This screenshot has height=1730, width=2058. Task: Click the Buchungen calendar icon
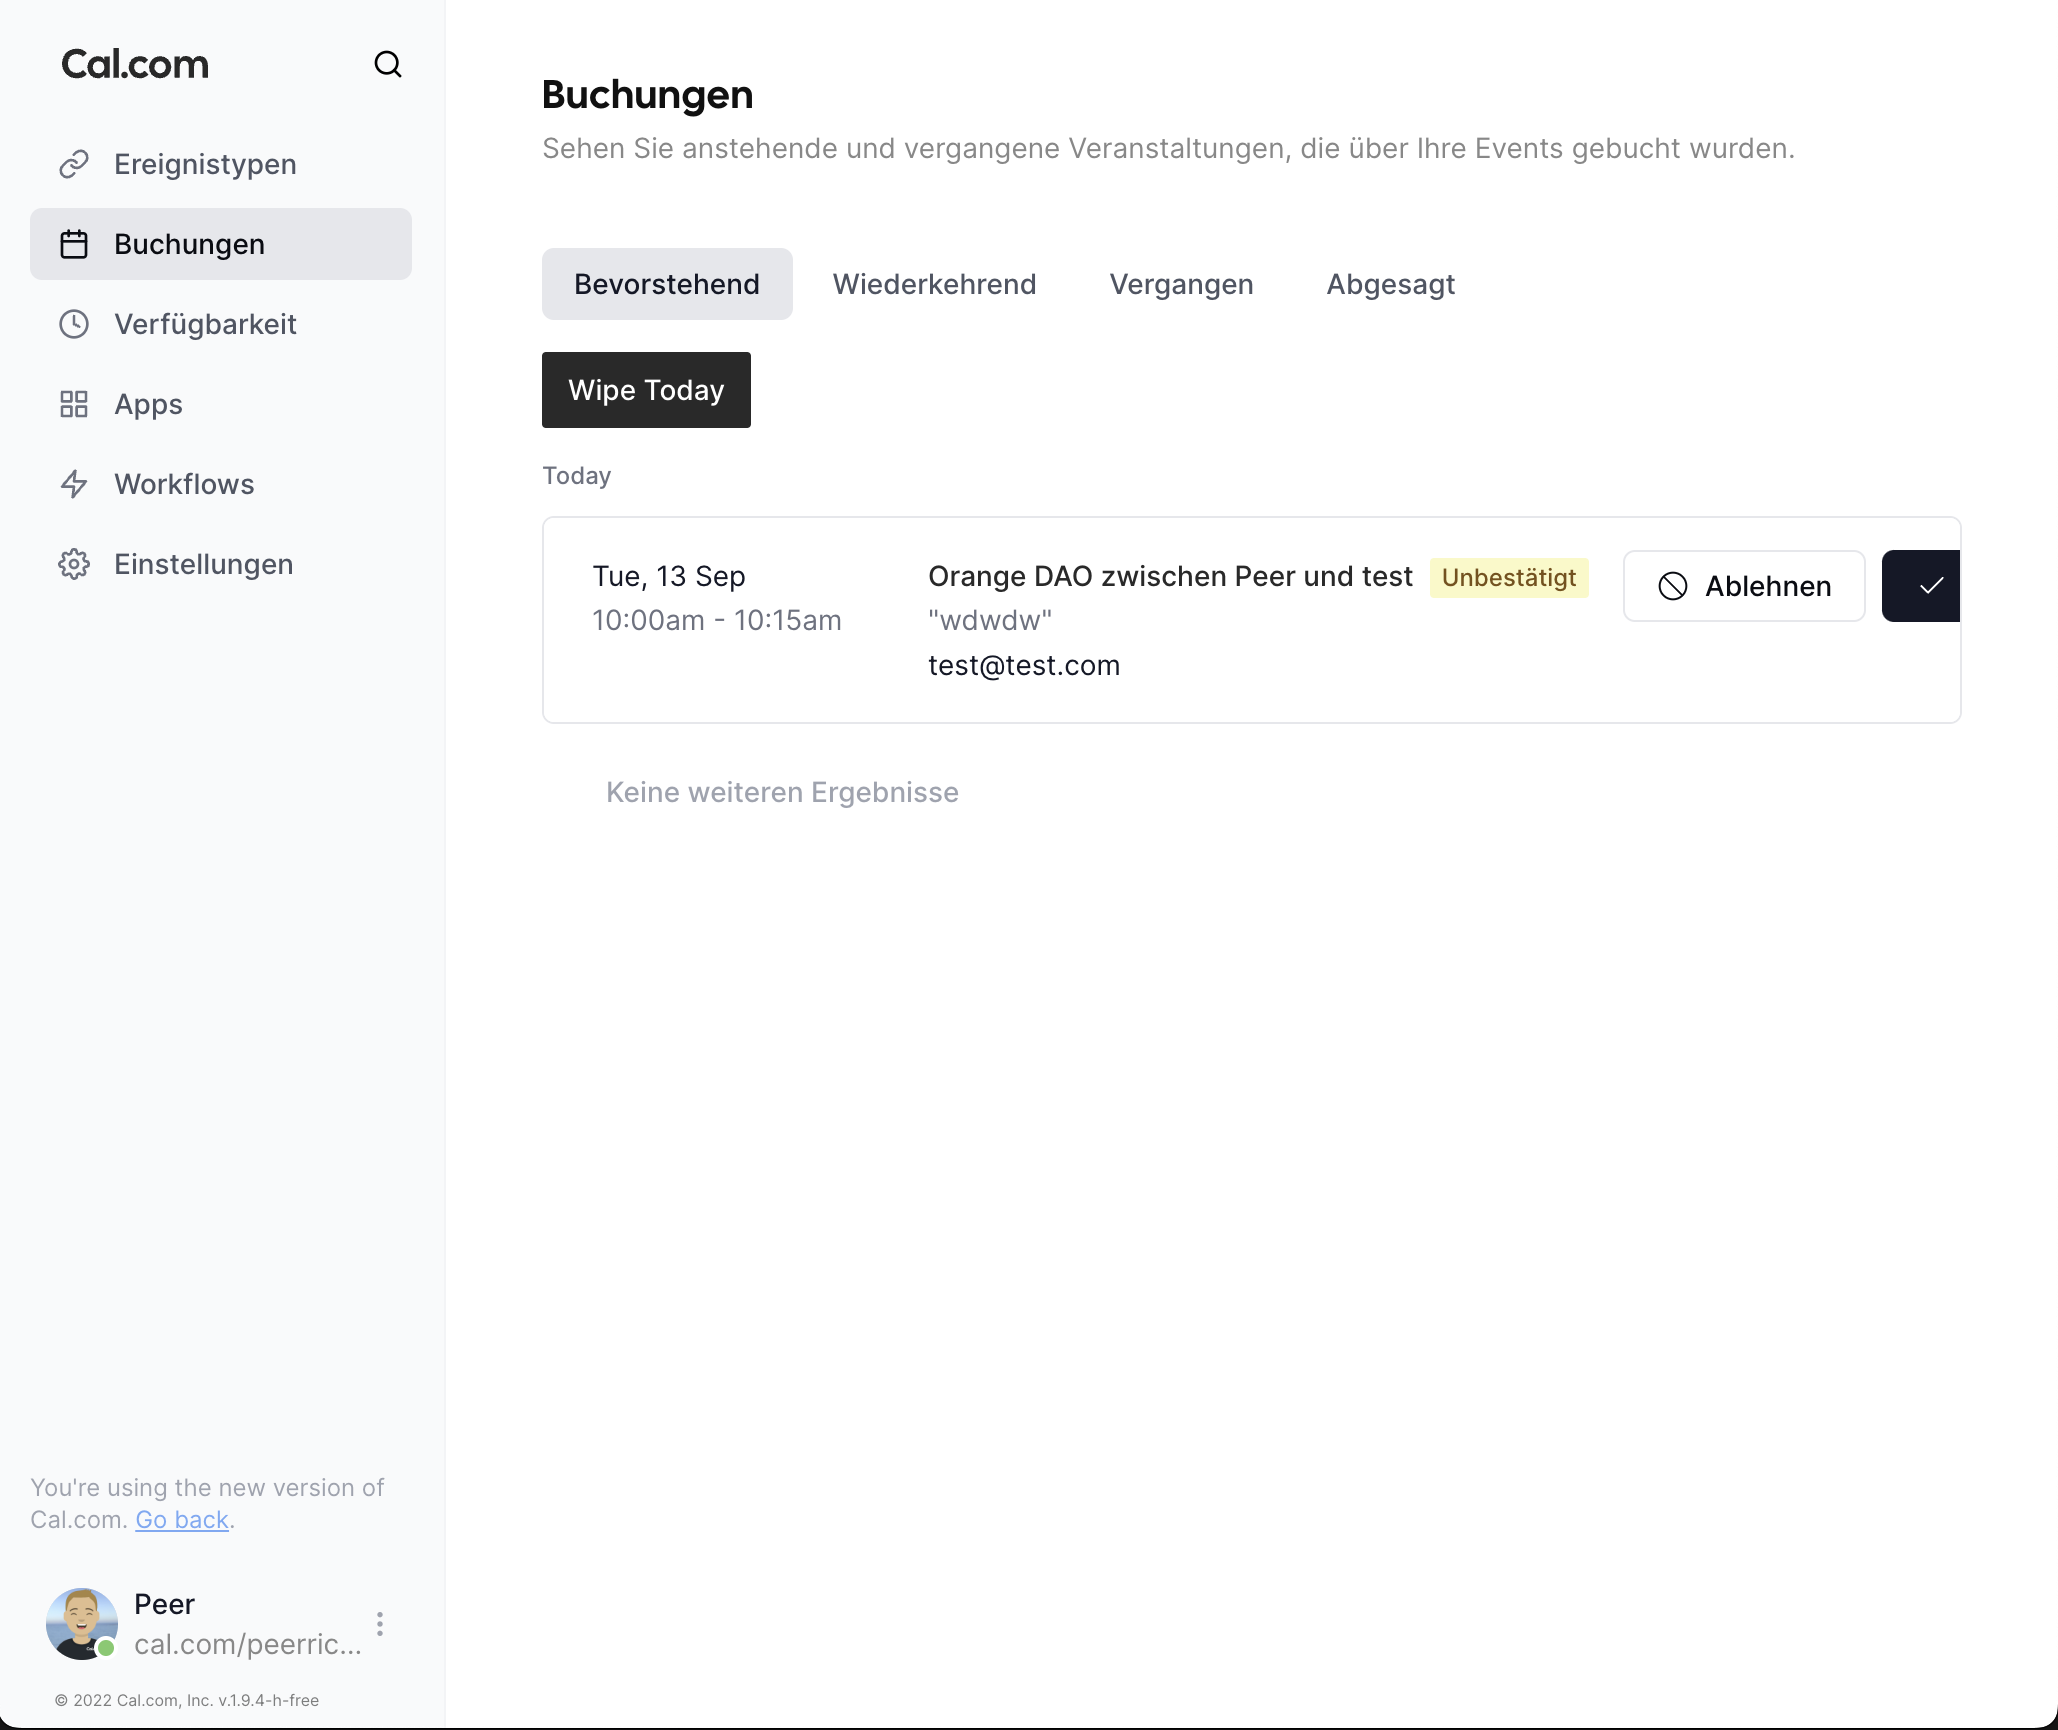[74, 244]
